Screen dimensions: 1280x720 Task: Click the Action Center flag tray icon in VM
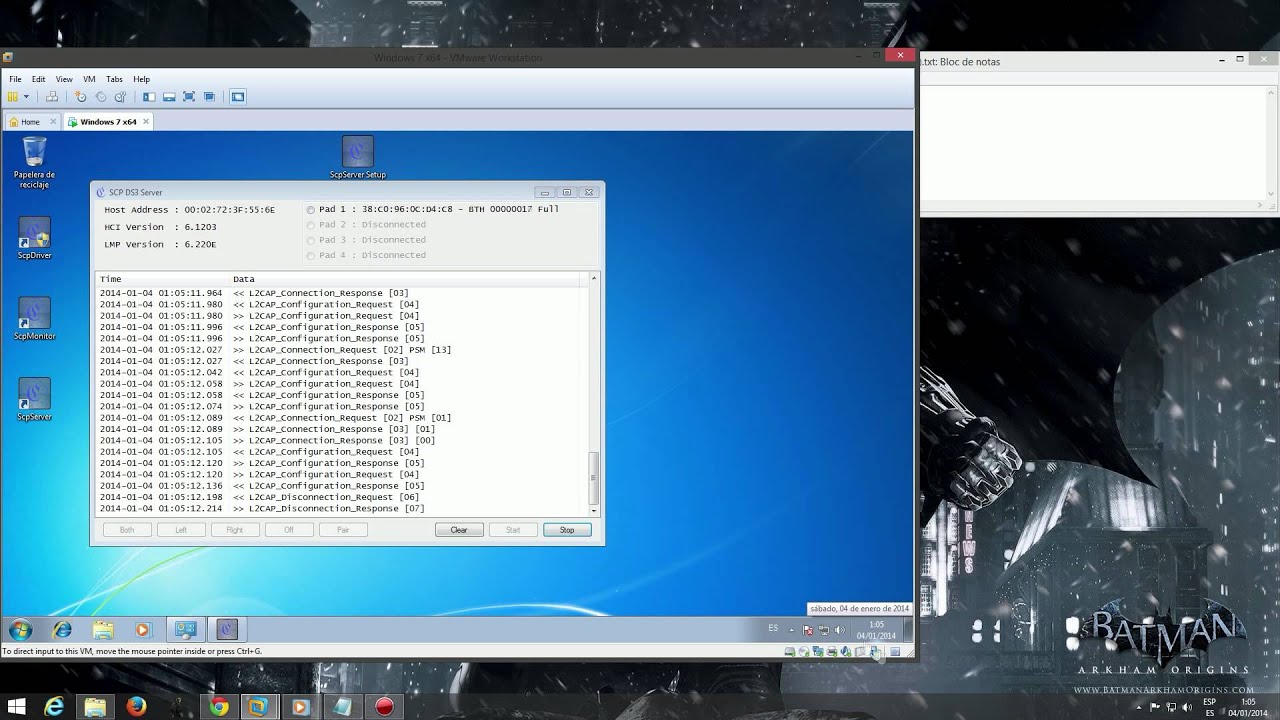(x=808, y=630)
